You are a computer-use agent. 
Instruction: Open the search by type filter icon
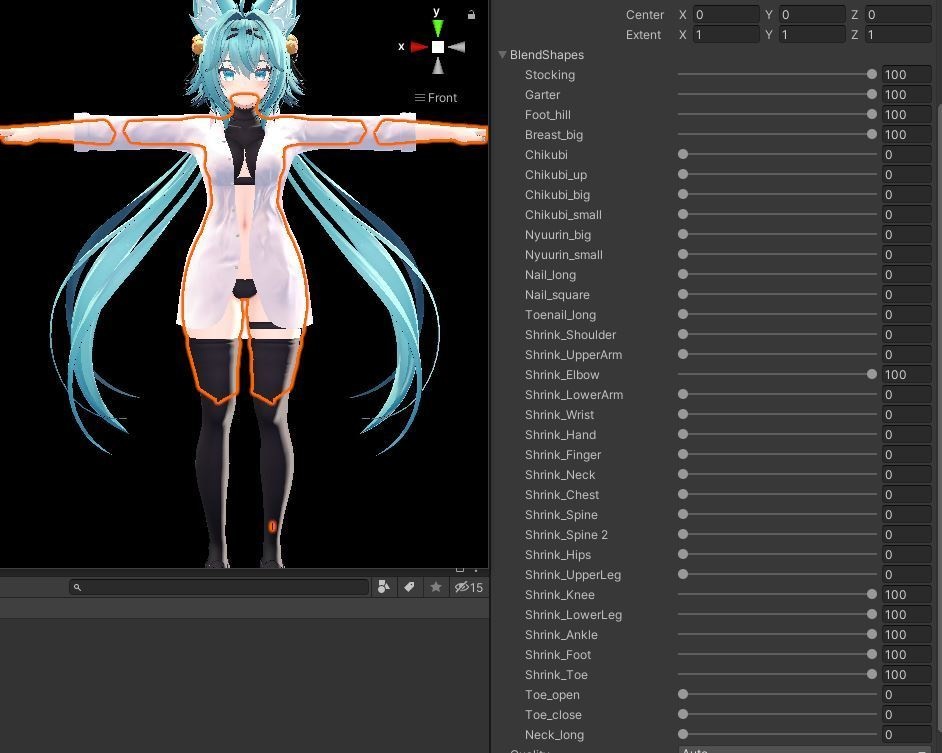pos(383,587)
